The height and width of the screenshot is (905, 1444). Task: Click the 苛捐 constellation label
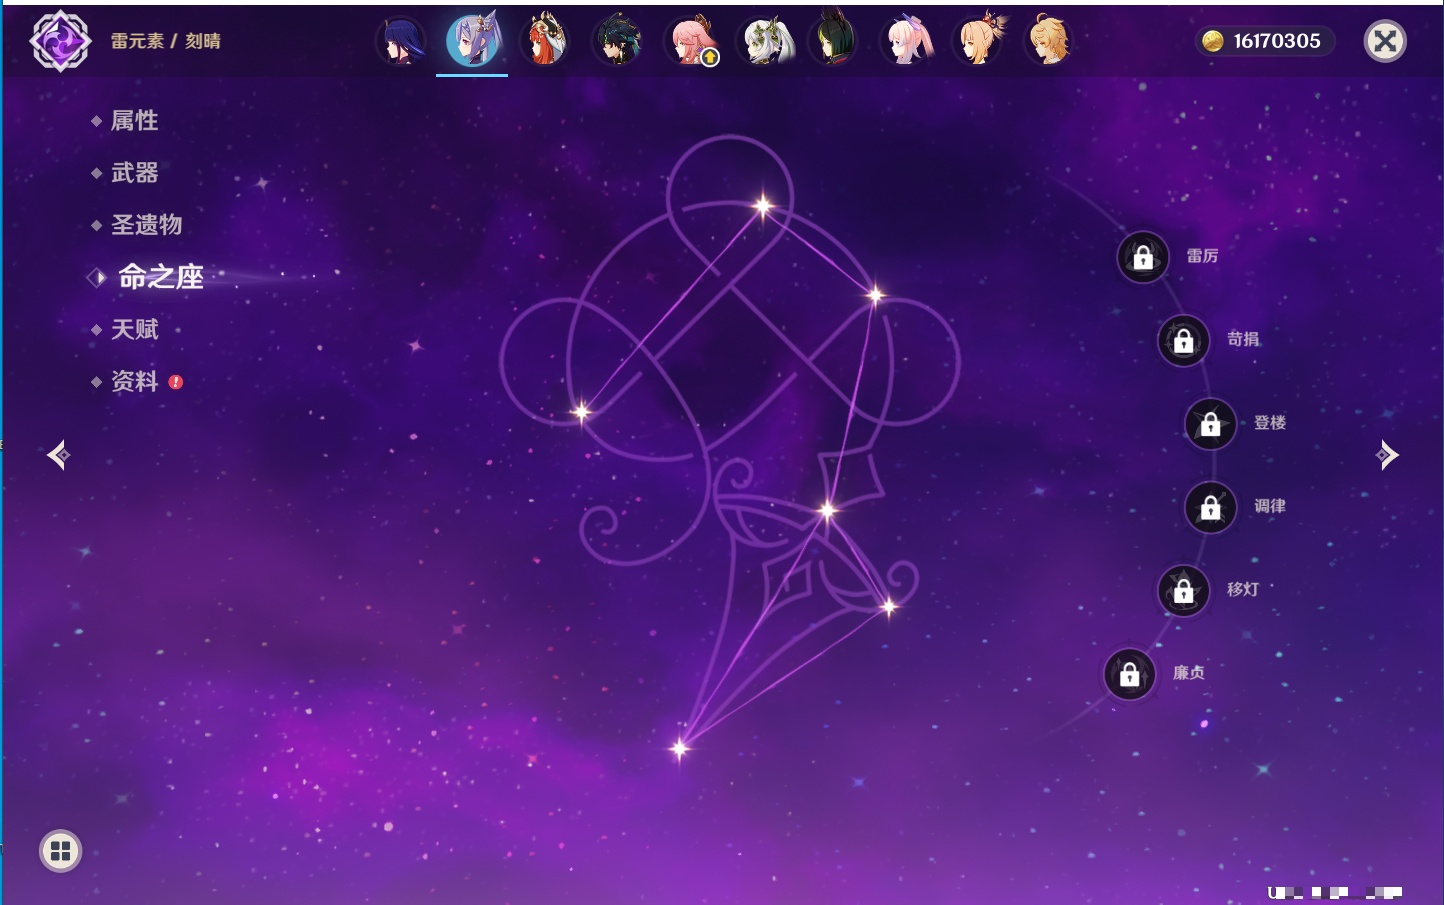point(1243,339)
